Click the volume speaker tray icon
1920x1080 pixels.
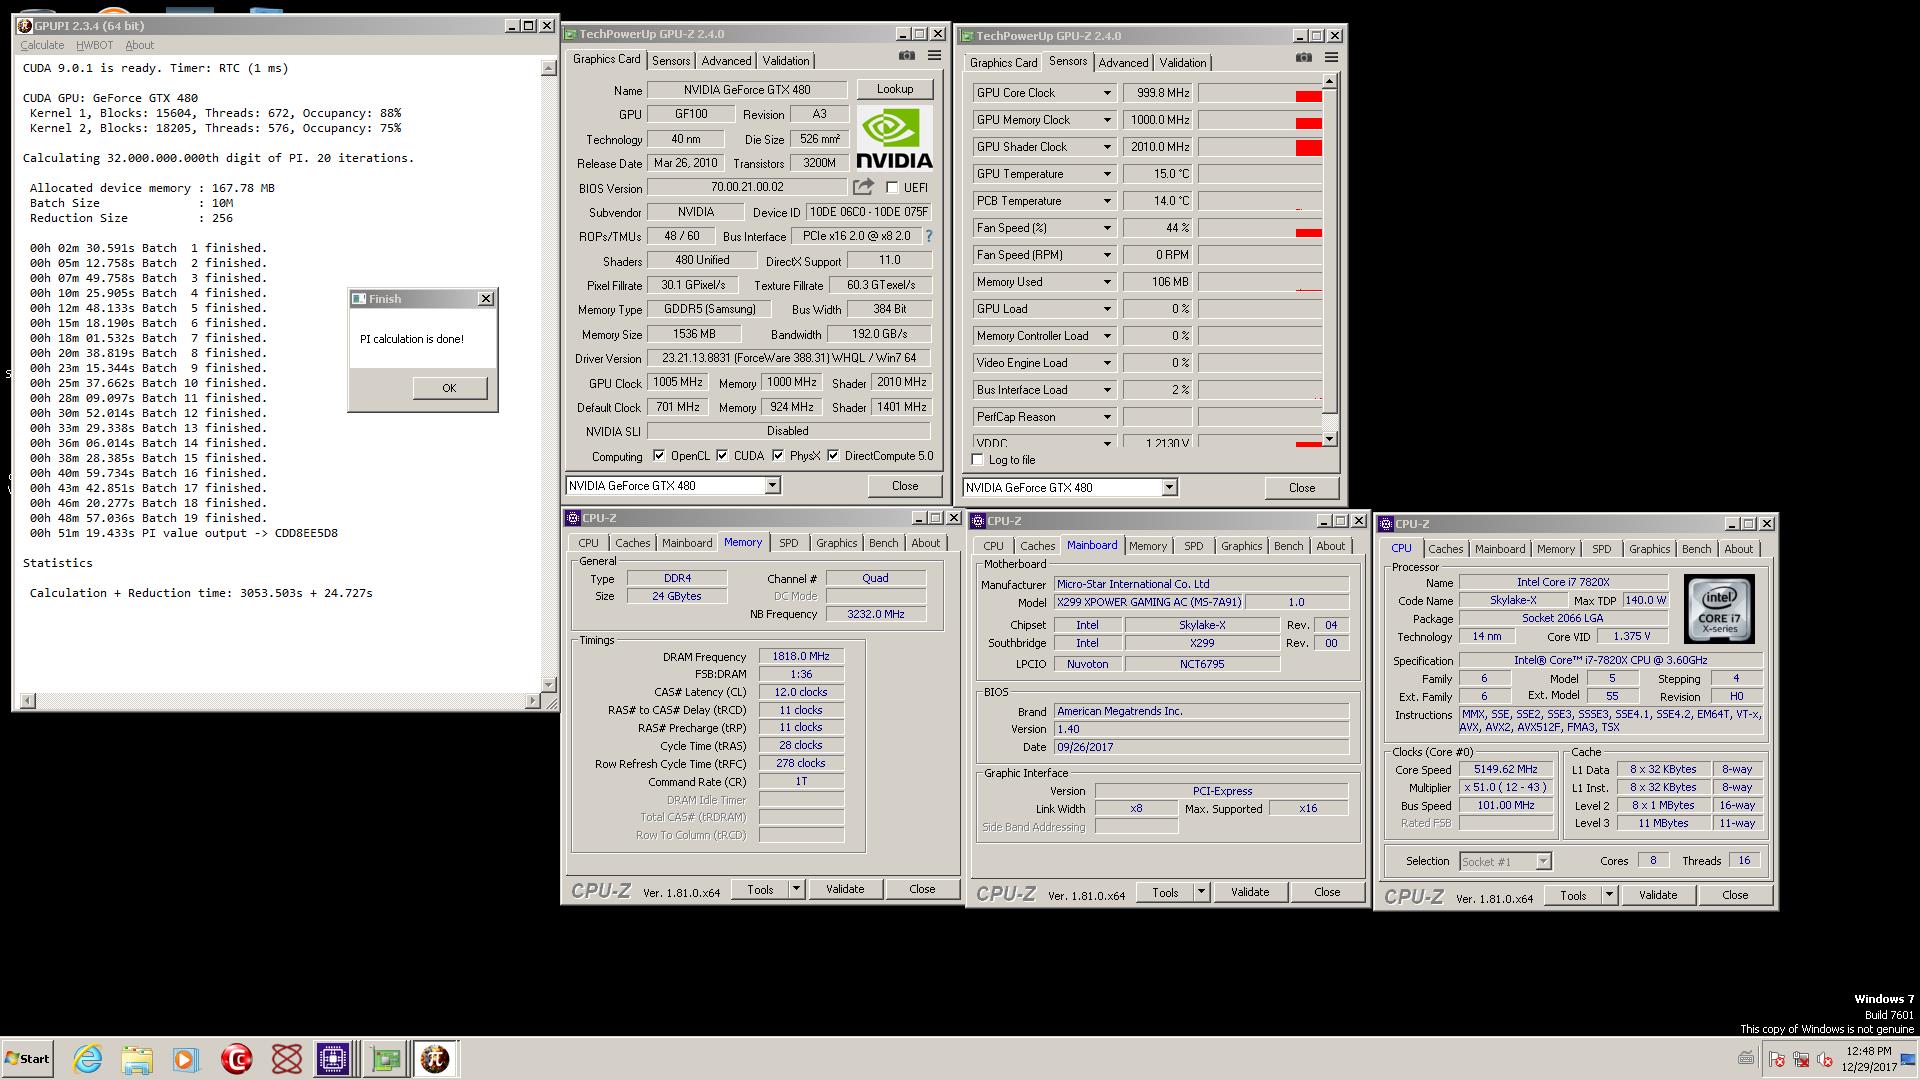[x=1825, y=1059]
